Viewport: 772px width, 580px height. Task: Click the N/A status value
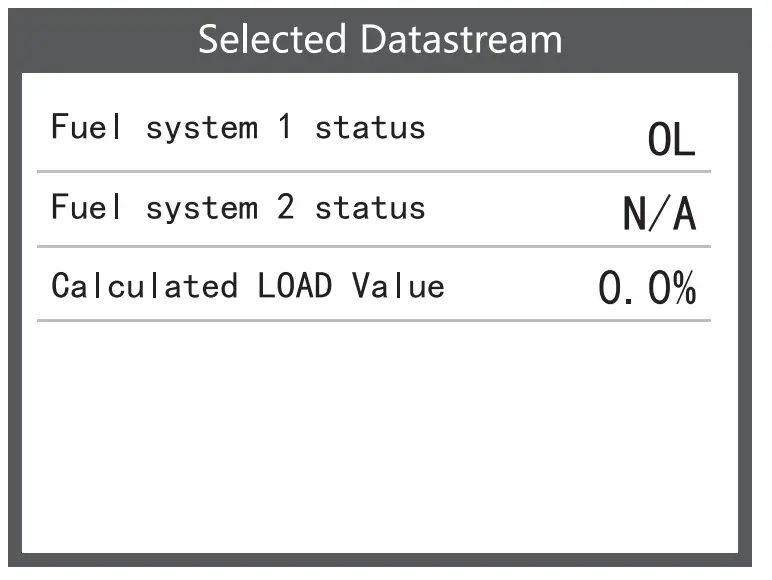(659, 214)
